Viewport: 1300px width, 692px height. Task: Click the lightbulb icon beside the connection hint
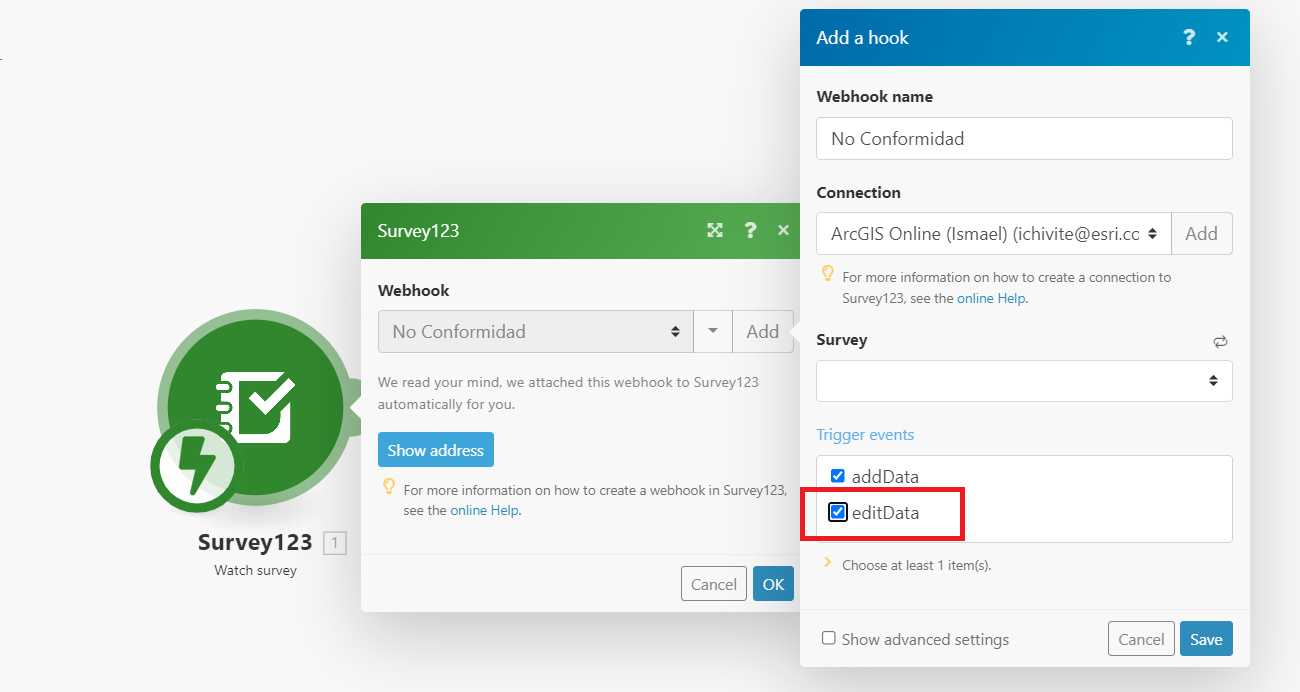click(x=827, y=273)
